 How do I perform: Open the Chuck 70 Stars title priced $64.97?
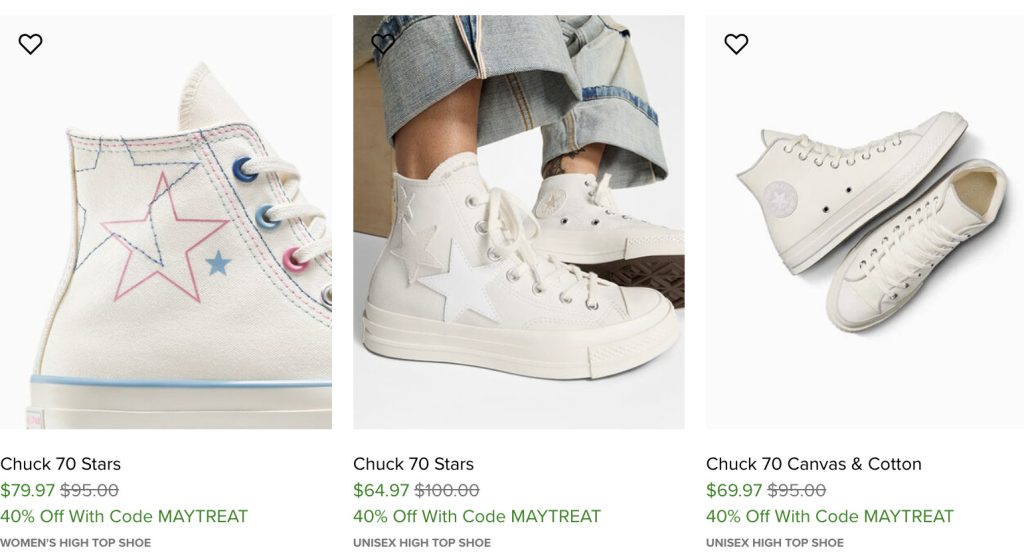click(413, 464)
